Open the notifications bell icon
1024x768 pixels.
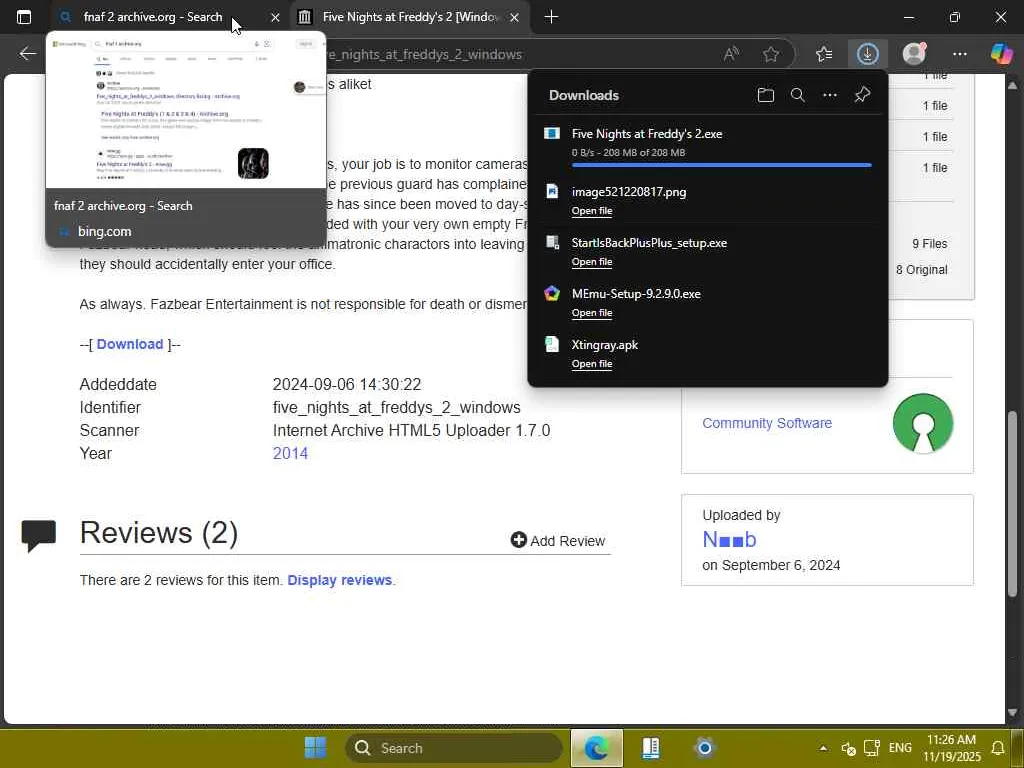click(998, 748)
